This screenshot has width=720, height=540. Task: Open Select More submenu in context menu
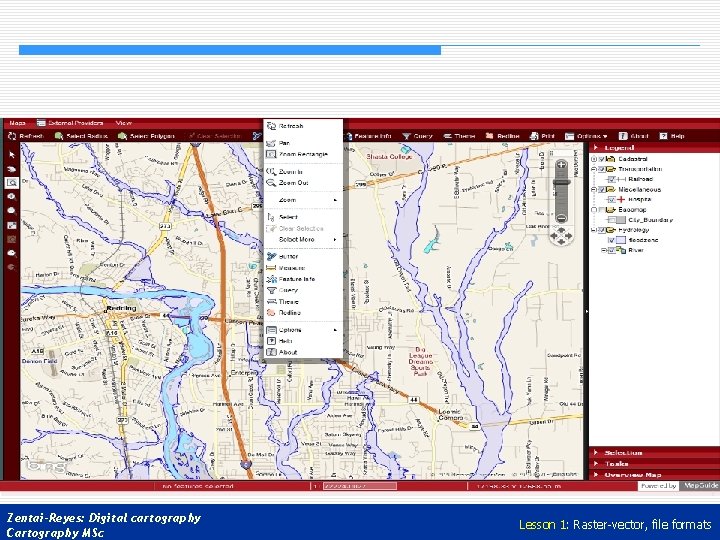[x=304, y=239]
